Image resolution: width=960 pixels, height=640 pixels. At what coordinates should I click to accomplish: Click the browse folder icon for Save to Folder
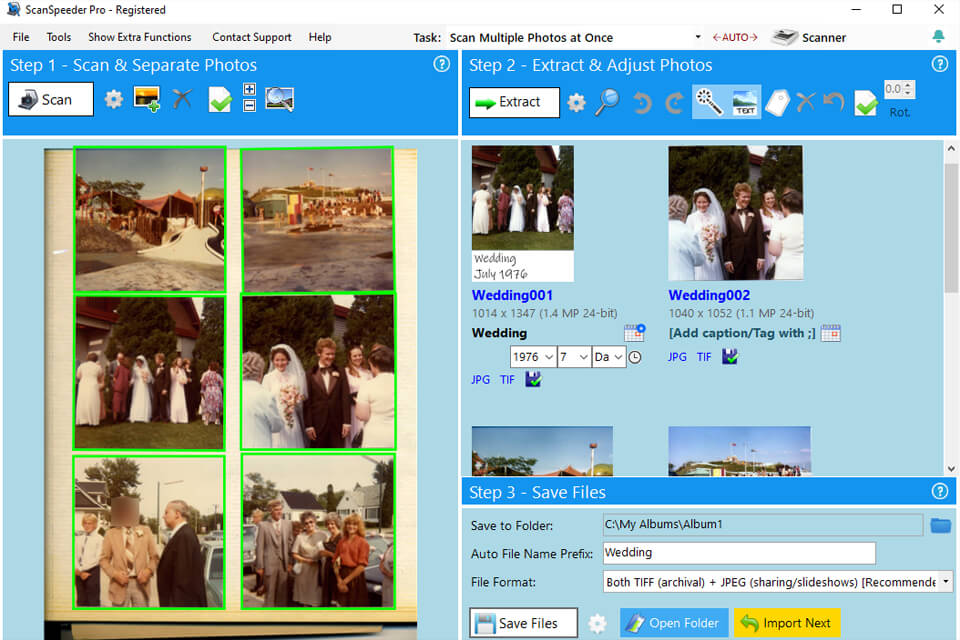pyautogui.click(x=940, y=525)
